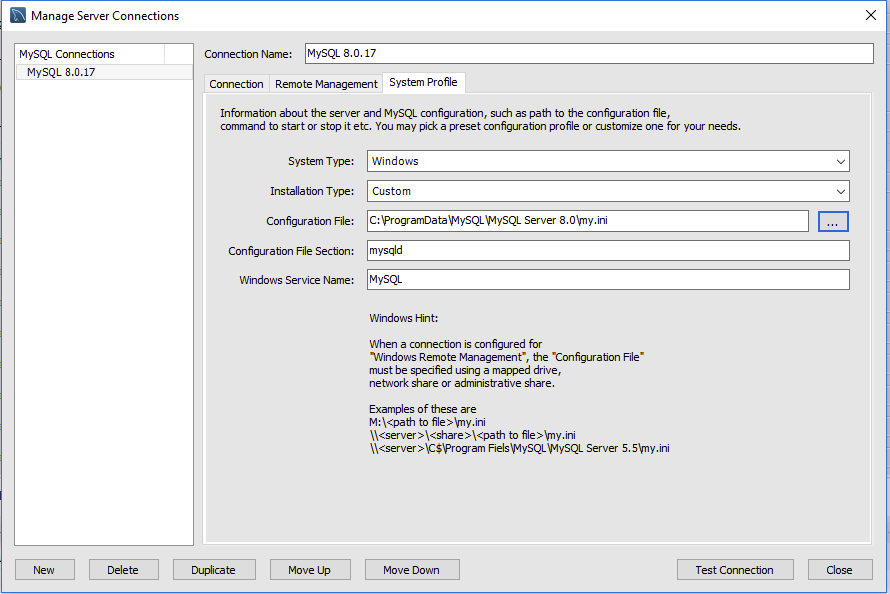Viewport: 890px width, 594px height.
Task: Click the Windows Service Name: label
Action: click(296, 280)
